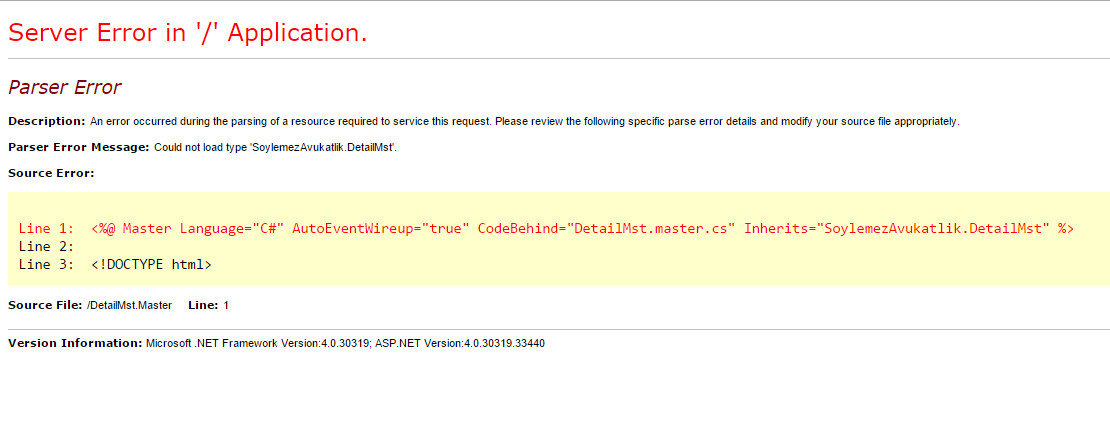
Task: Click the 'Parser Error Message:' label
Action: [x=79, y=147]
